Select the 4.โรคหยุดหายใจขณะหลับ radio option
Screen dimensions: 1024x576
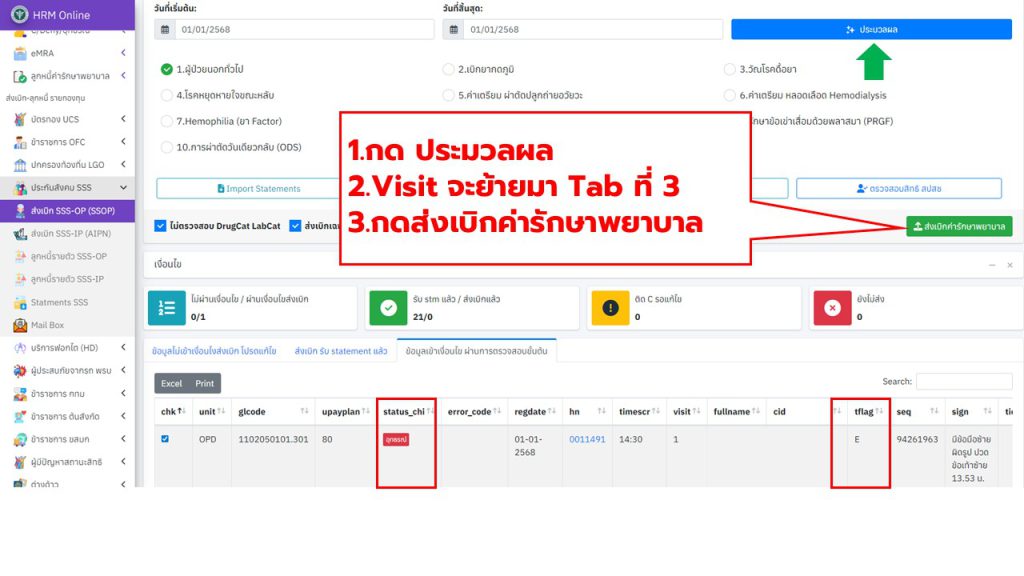tap(166, 95)
